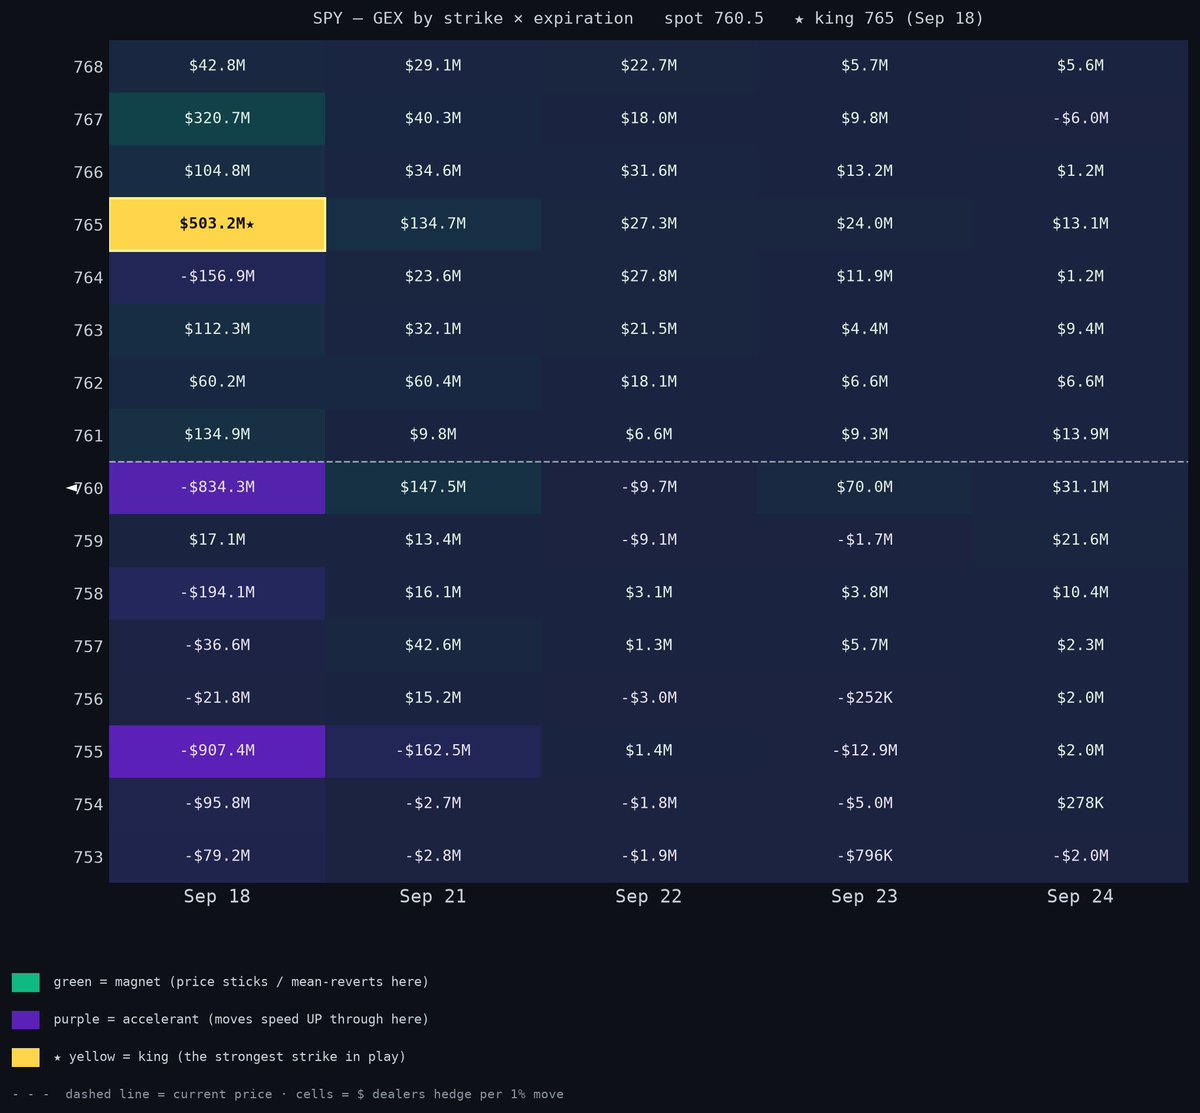Click the Sep 23 expiration column label
1200x1113 pixels.
864,897
